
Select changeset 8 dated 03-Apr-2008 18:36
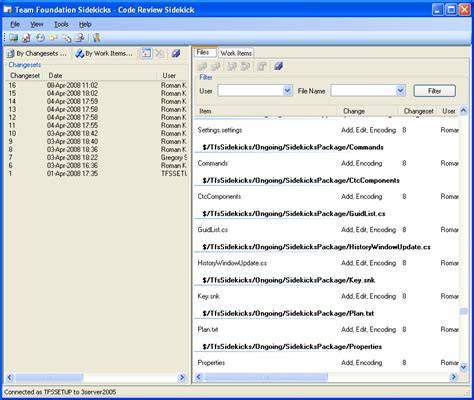point(97,149)
